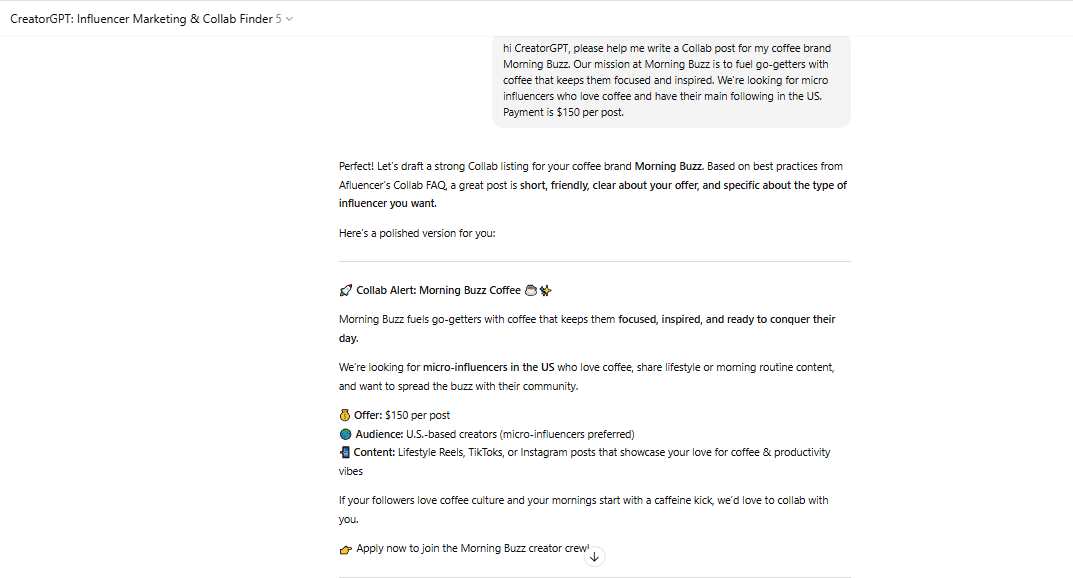Click the phone emoji beside Content
1073x578 pixels.
click(345, 452)
